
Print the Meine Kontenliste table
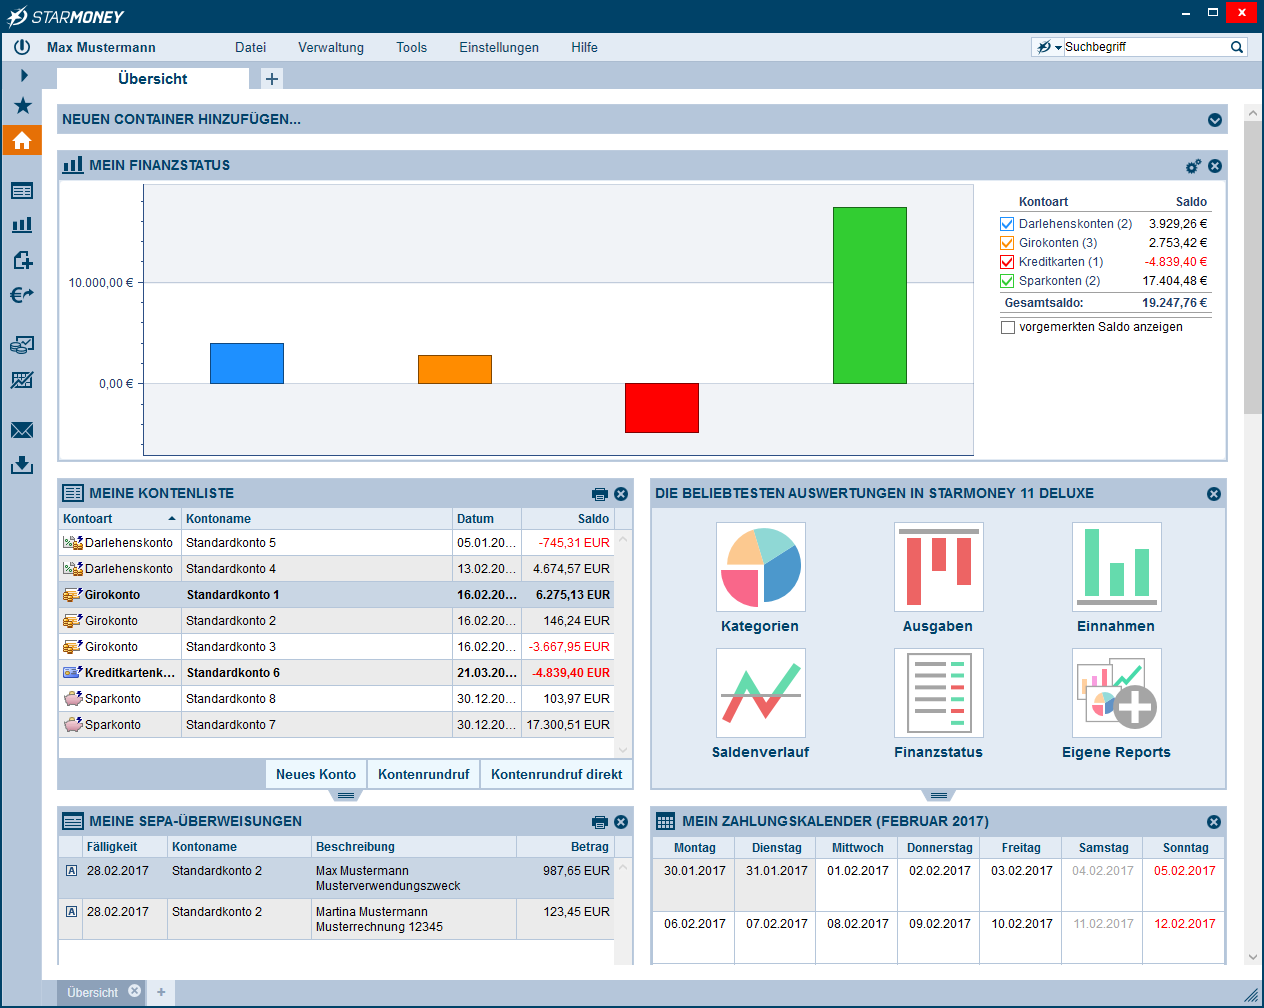[x=599, y=494]
